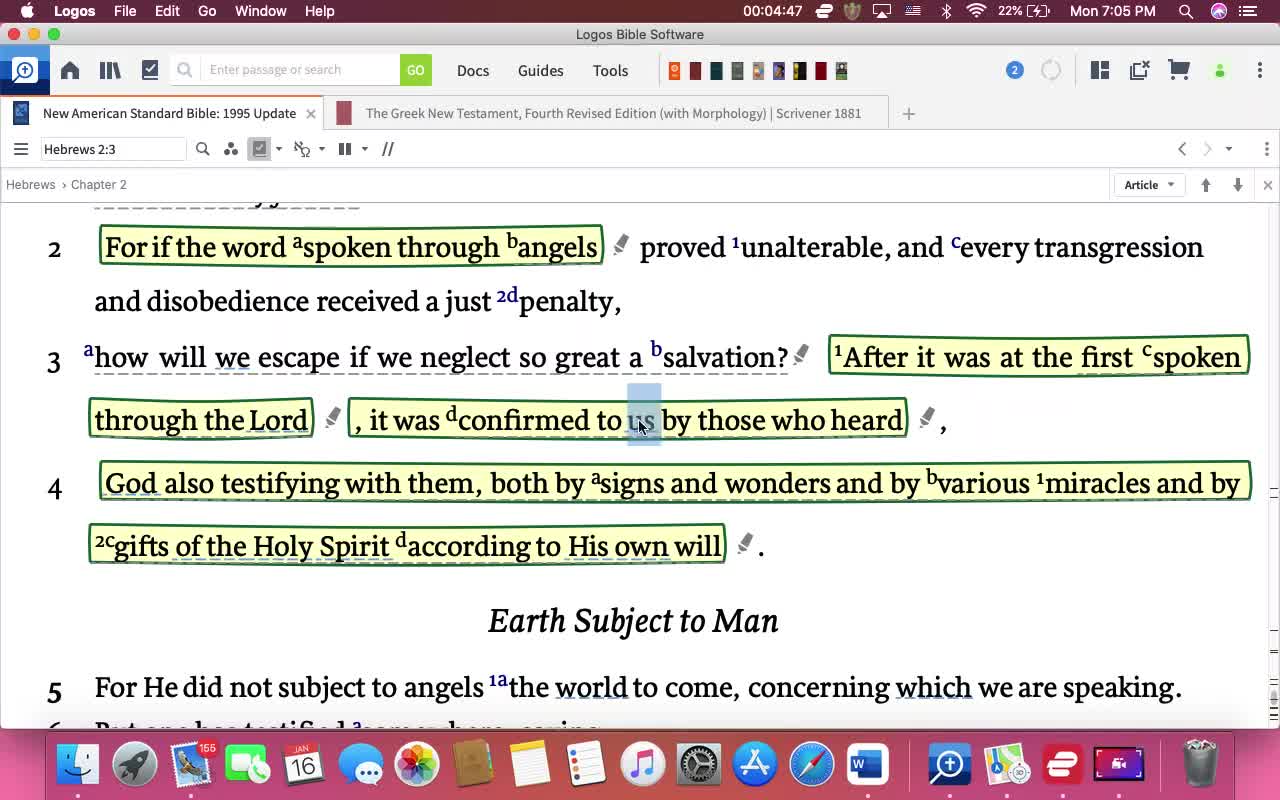Click the magnifier in the search box
Image resolution: width=1280 pixels, height=800 pixels.
pos(184,70)
